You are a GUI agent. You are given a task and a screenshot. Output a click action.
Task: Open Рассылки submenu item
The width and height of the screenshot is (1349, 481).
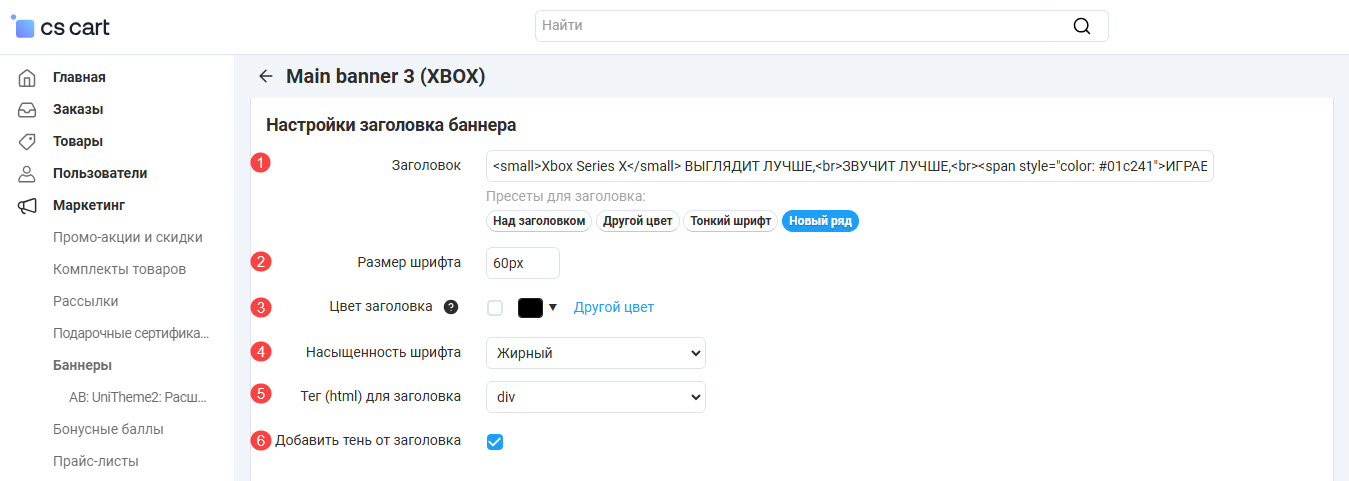(x=85, y=301)
